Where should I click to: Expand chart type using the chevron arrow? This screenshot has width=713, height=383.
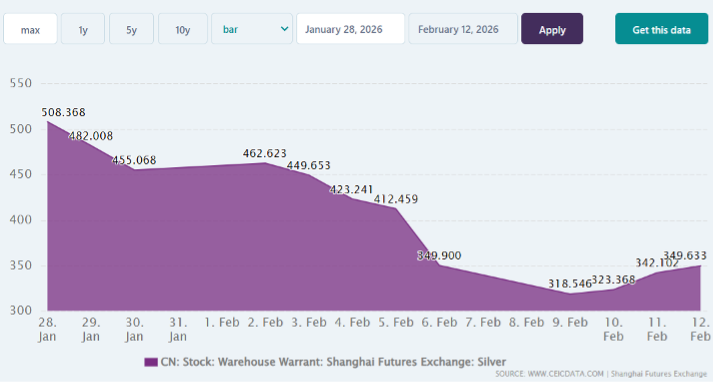(285, 29)
